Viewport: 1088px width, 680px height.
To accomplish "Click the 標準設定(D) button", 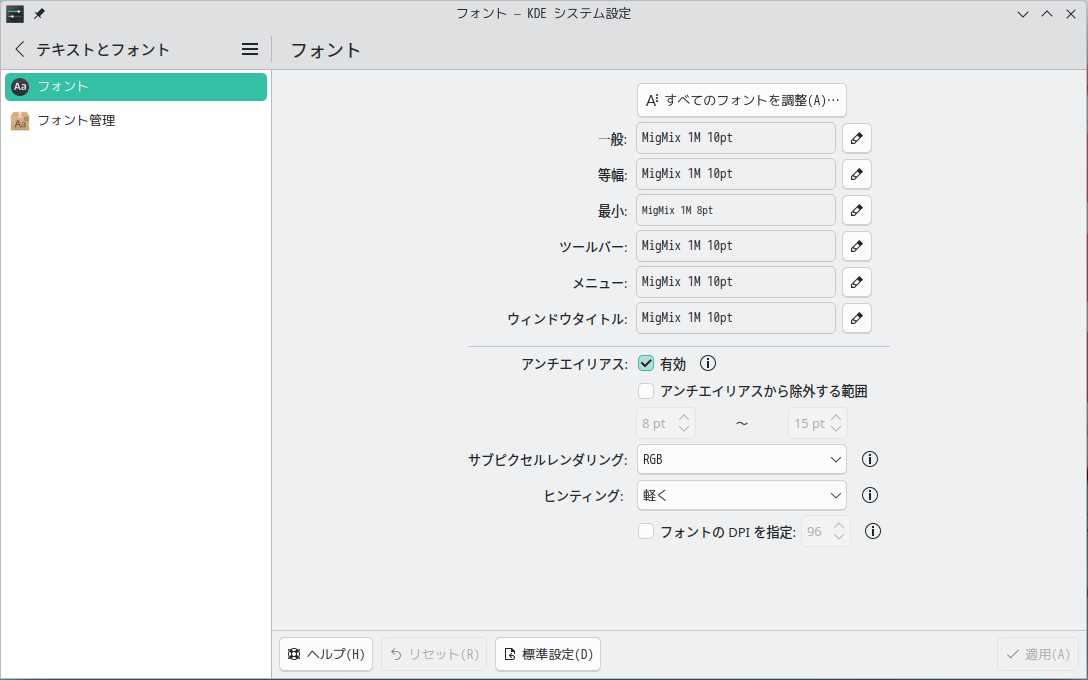I will [x=547, y=654].
